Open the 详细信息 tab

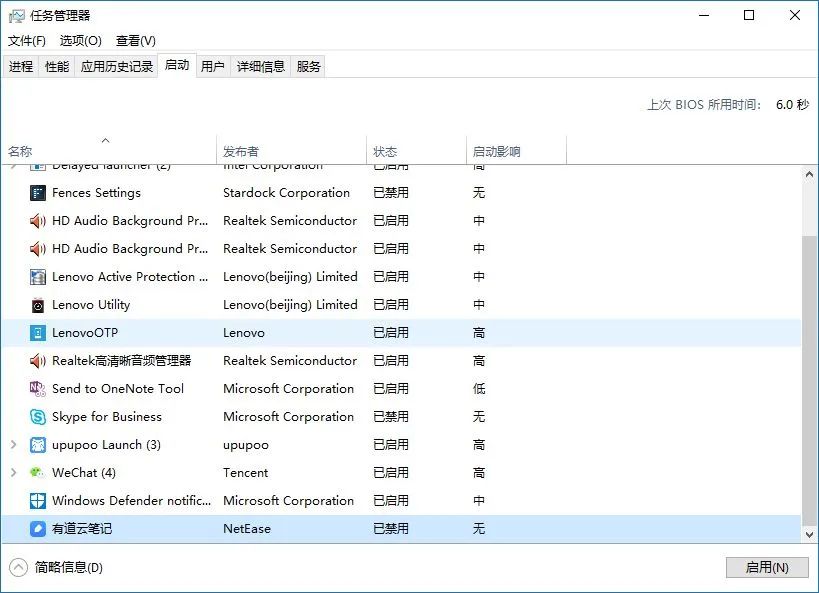[x=261, y=67]
